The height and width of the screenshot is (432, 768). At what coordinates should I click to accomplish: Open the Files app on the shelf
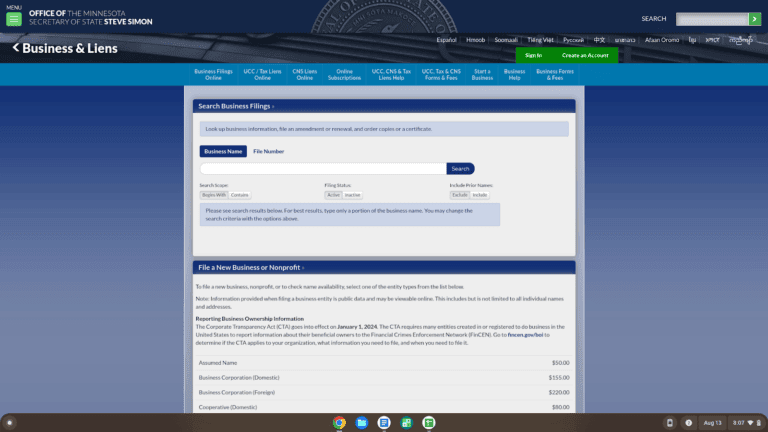click(x=361, y=423)
